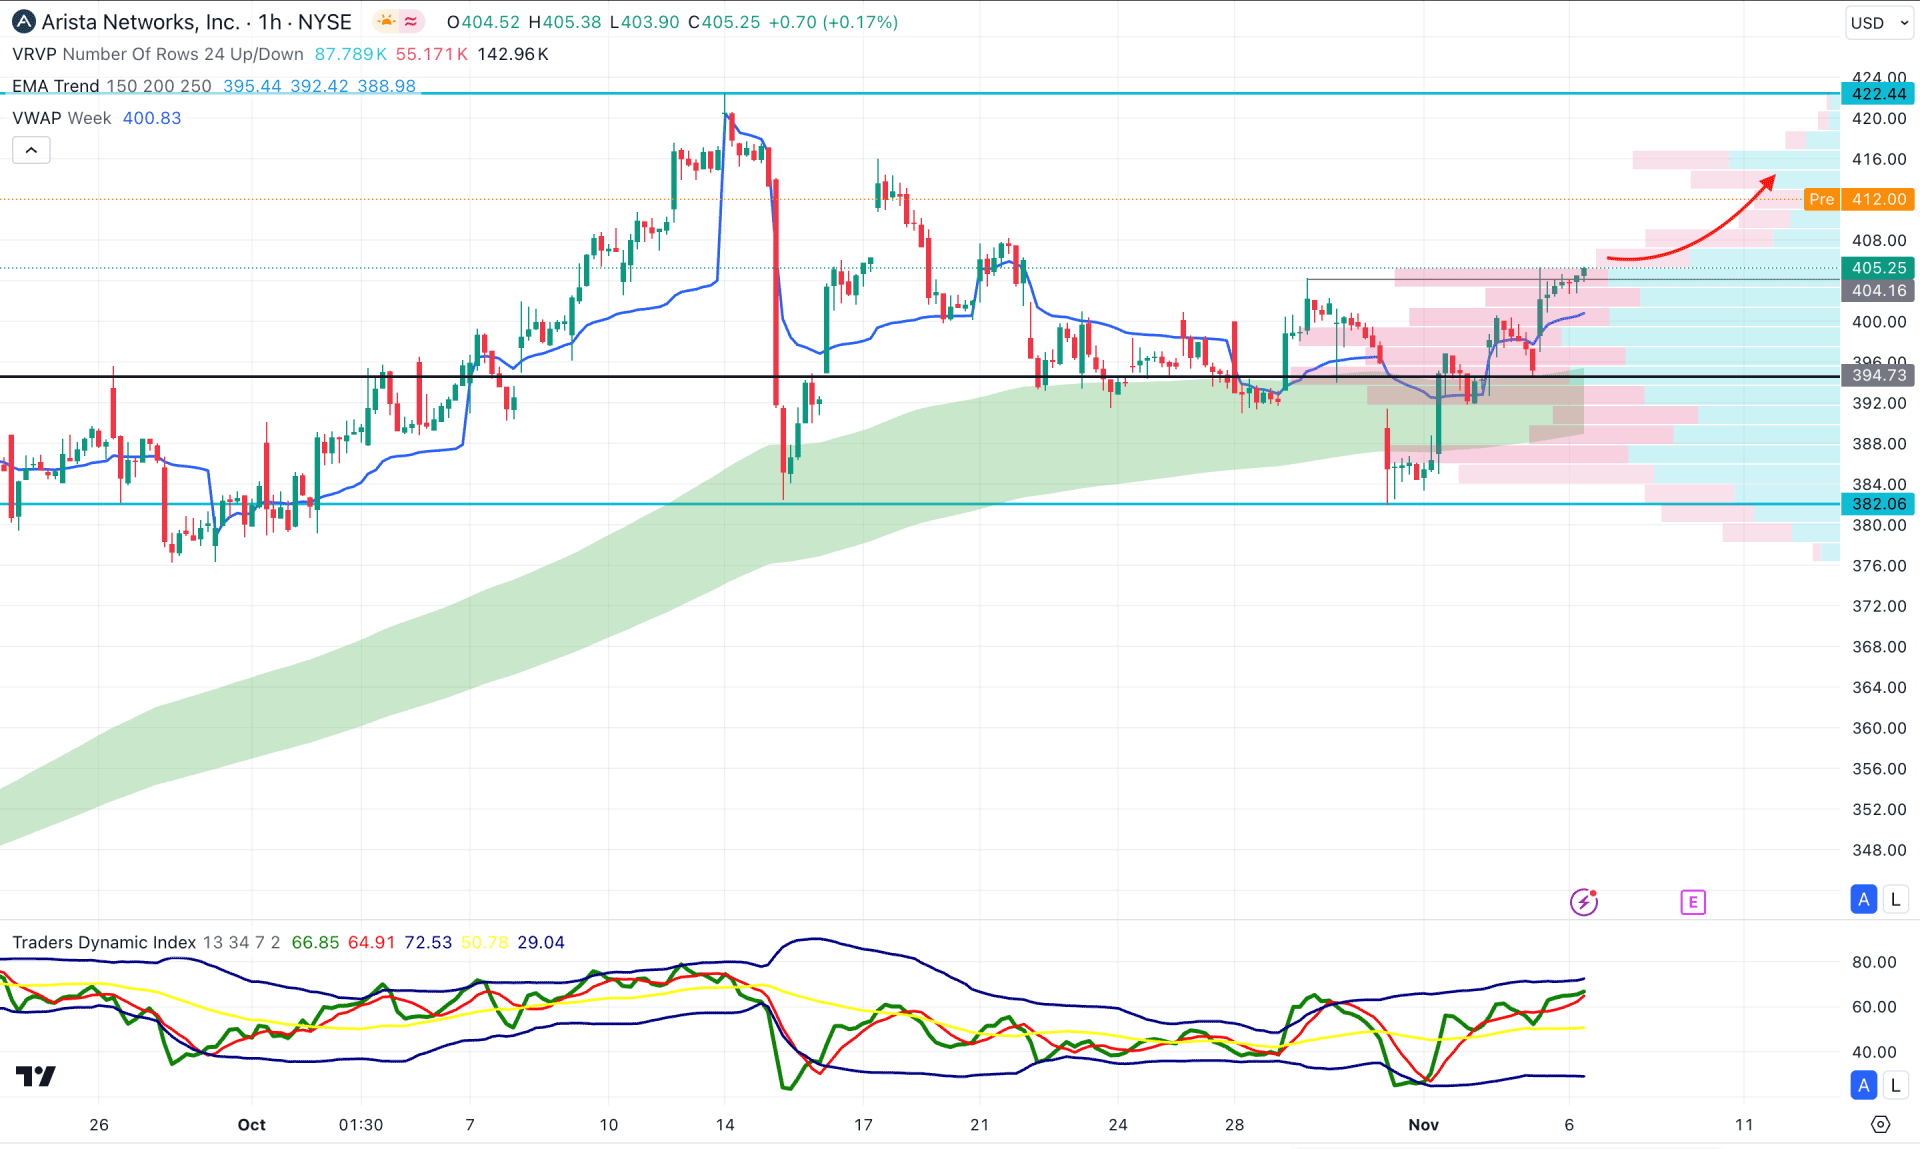
Task: Click the 1h interval label
Action: click(x=268, y=22)
